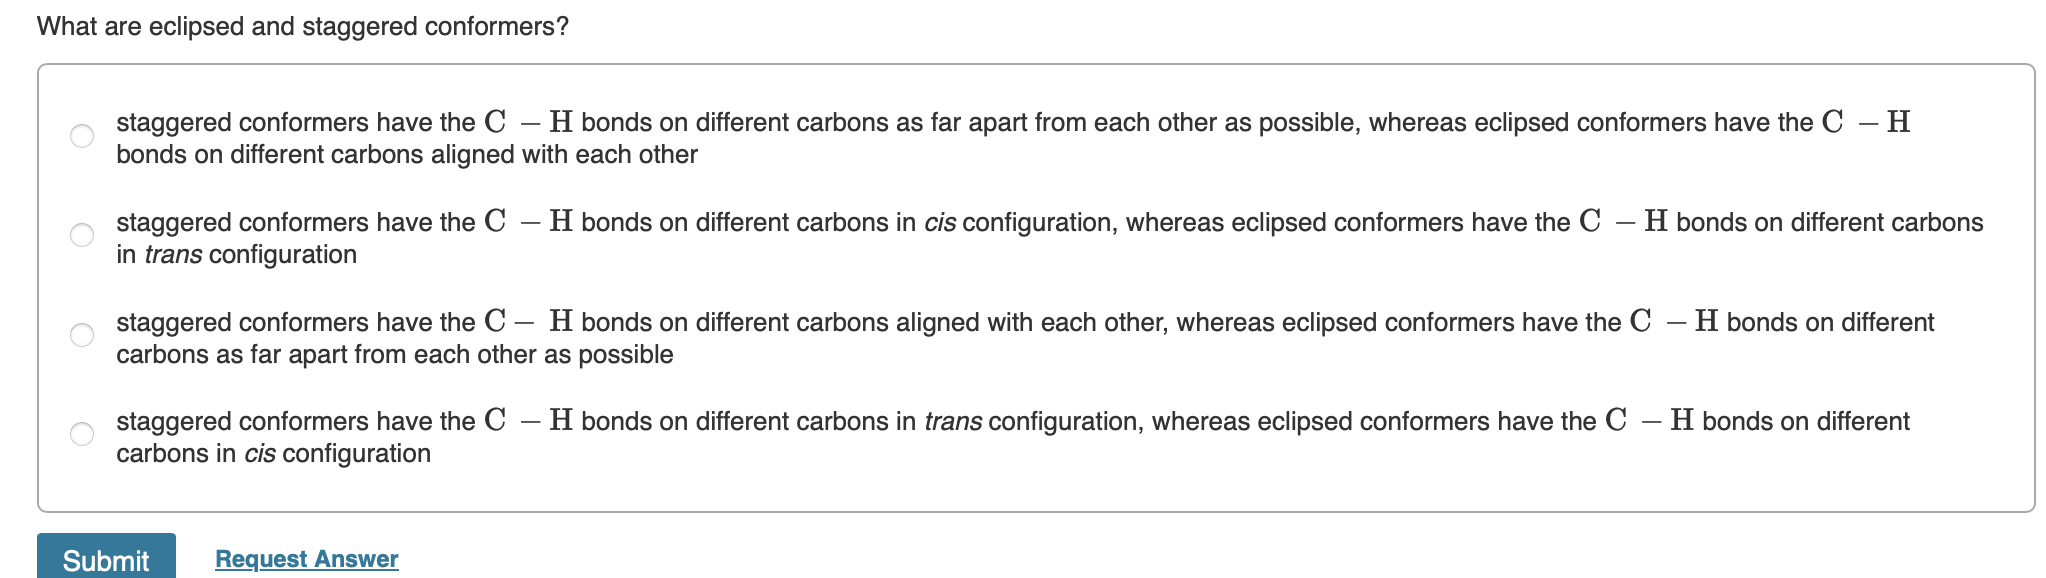
Task: Click the C—H notation in the first answer
Action: pos(525,121)
